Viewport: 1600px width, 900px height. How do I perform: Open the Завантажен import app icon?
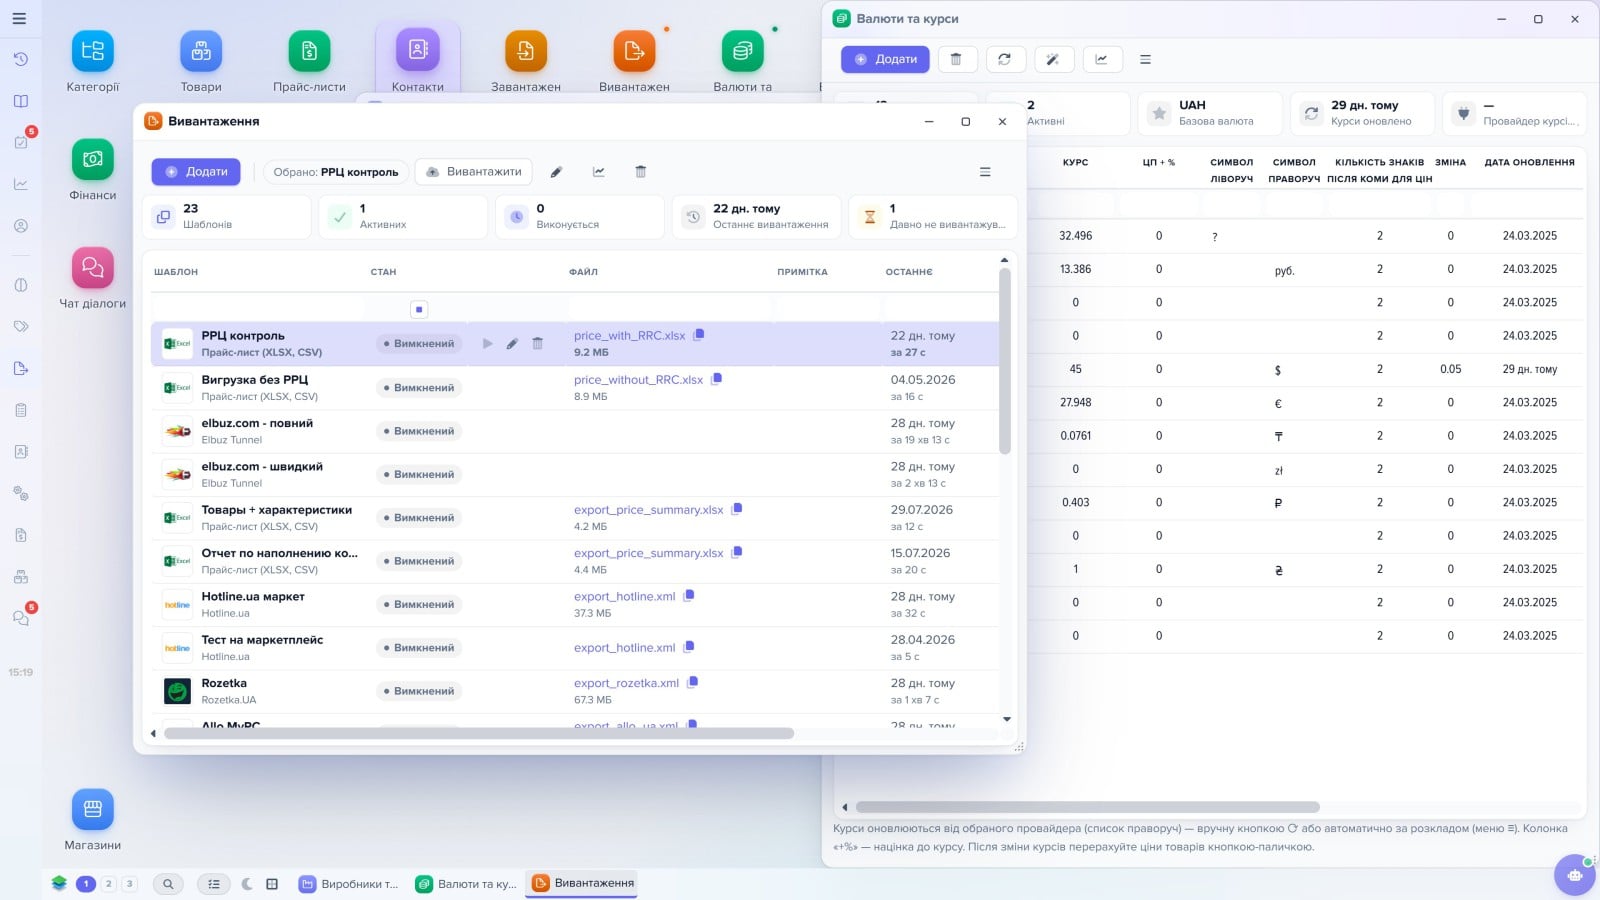coord(526,51)
